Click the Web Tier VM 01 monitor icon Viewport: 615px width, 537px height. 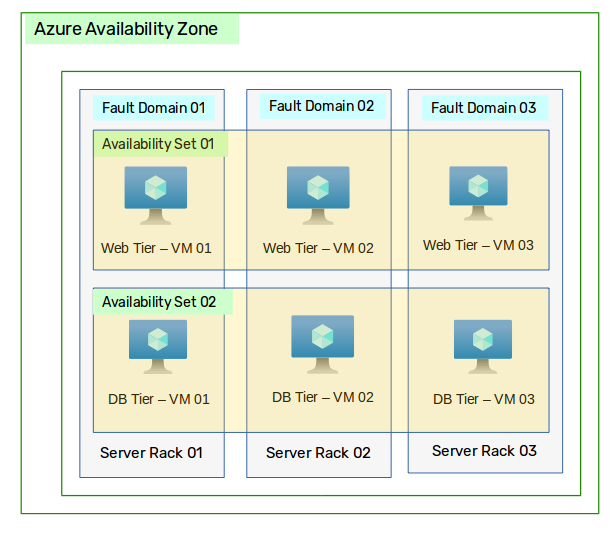156,195
